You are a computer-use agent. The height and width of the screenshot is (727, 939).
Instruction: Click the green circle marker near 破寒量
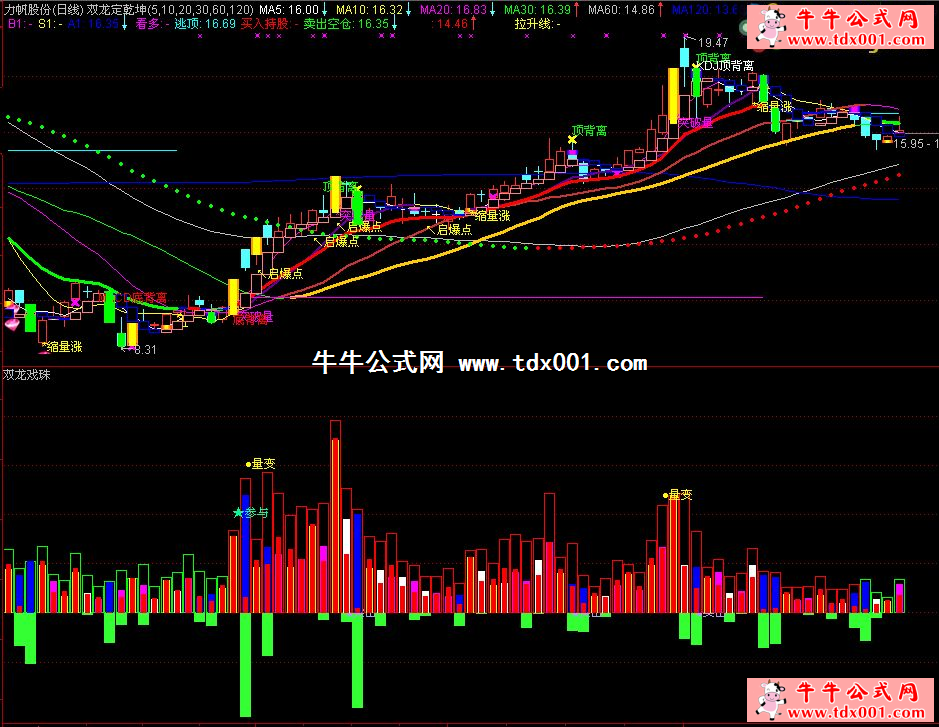211,318
